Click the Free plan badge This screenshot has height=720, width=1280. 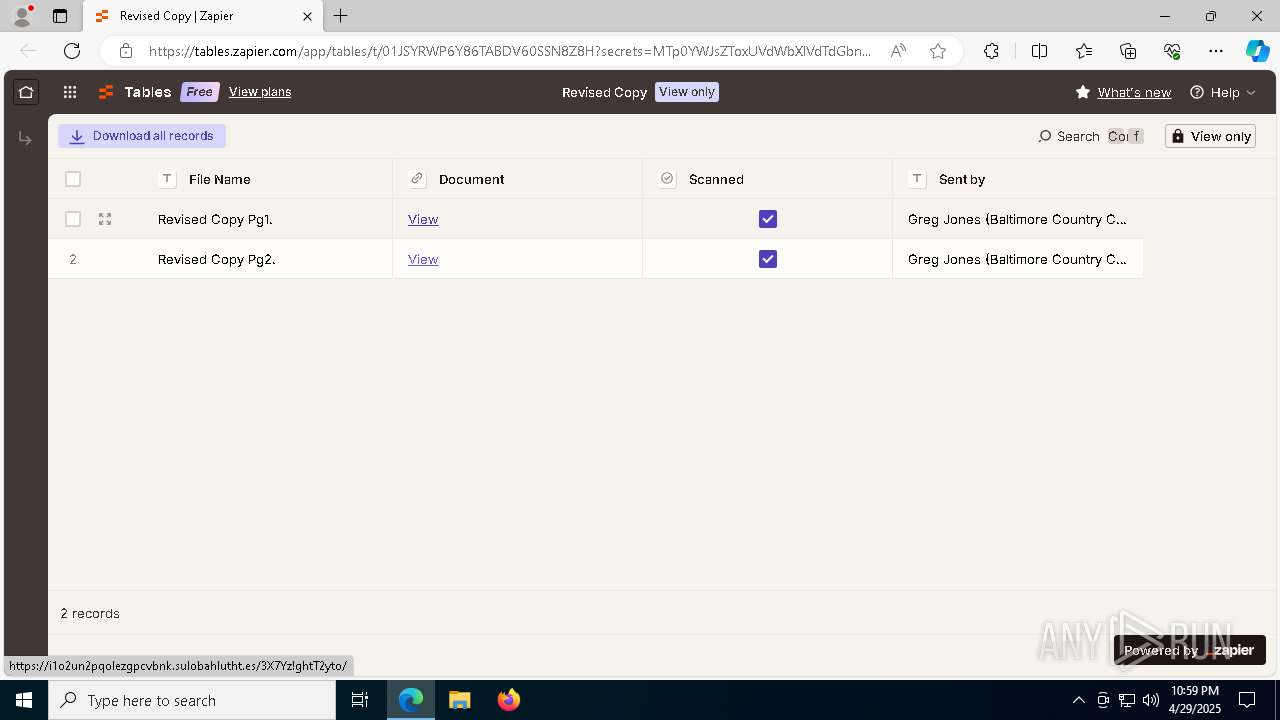pyautogui.click(x=200, y=92)
